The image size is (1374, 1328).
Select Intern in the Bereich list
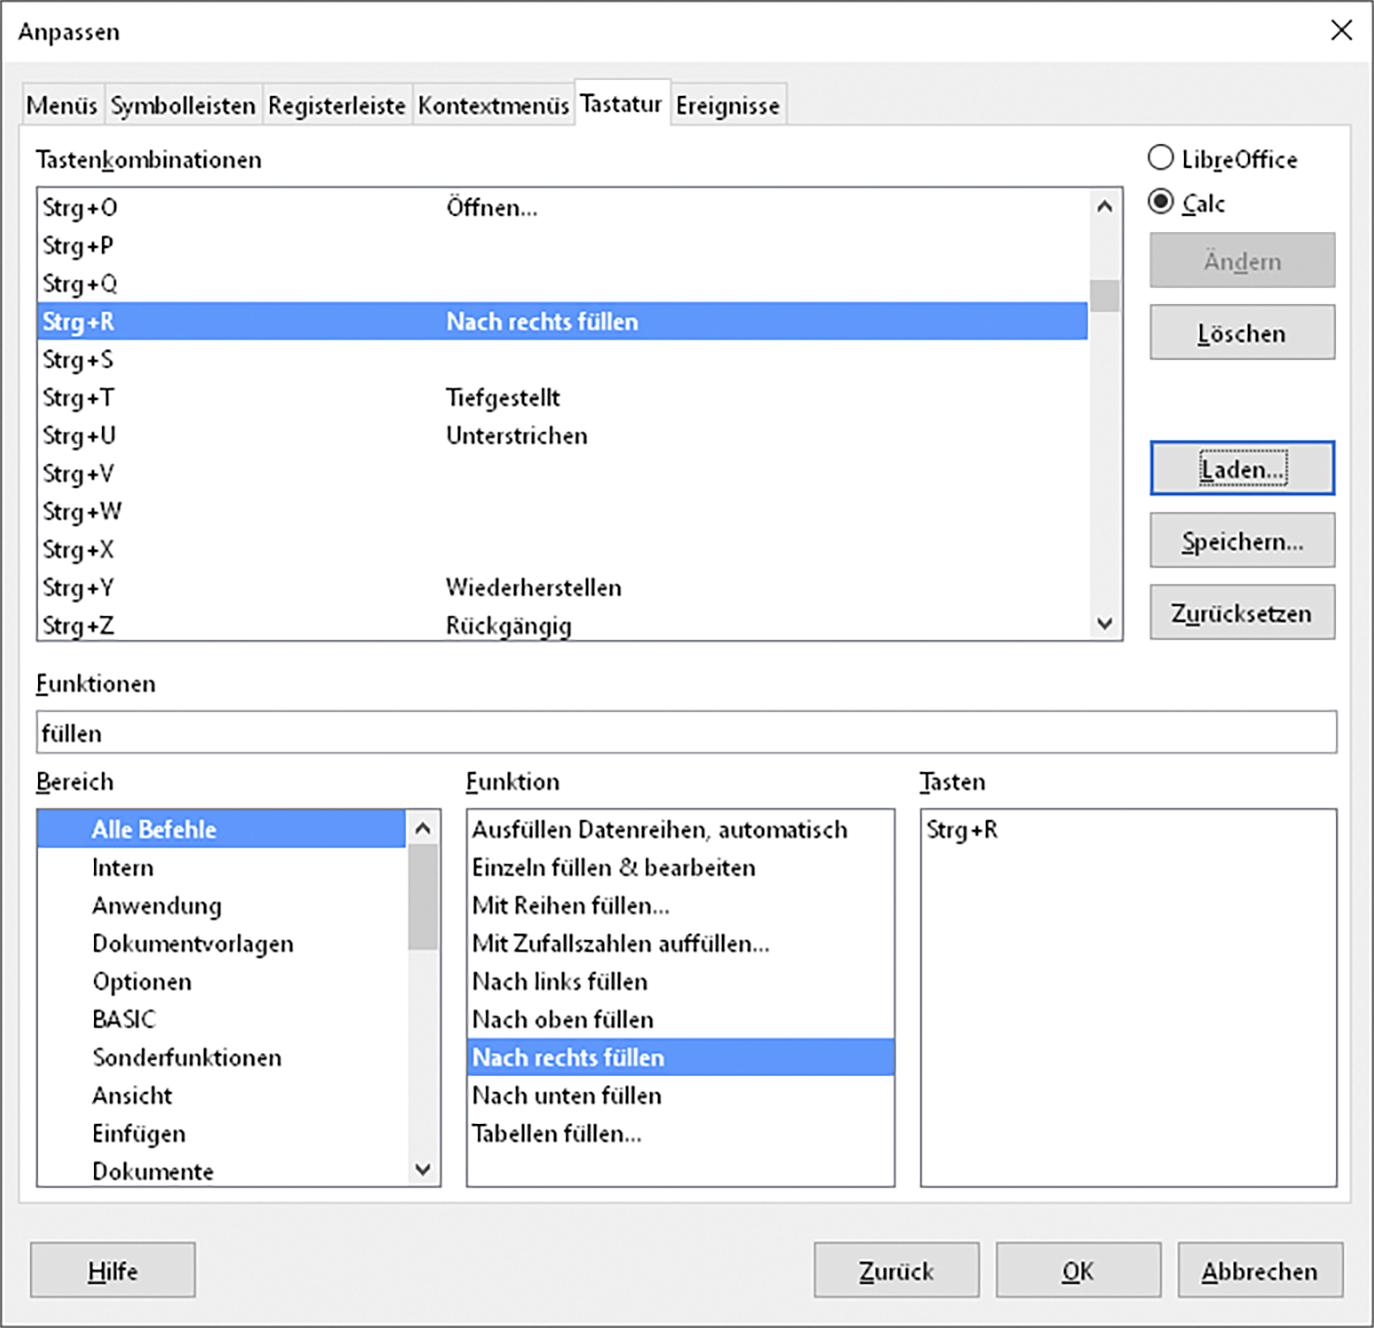point(222,867)
